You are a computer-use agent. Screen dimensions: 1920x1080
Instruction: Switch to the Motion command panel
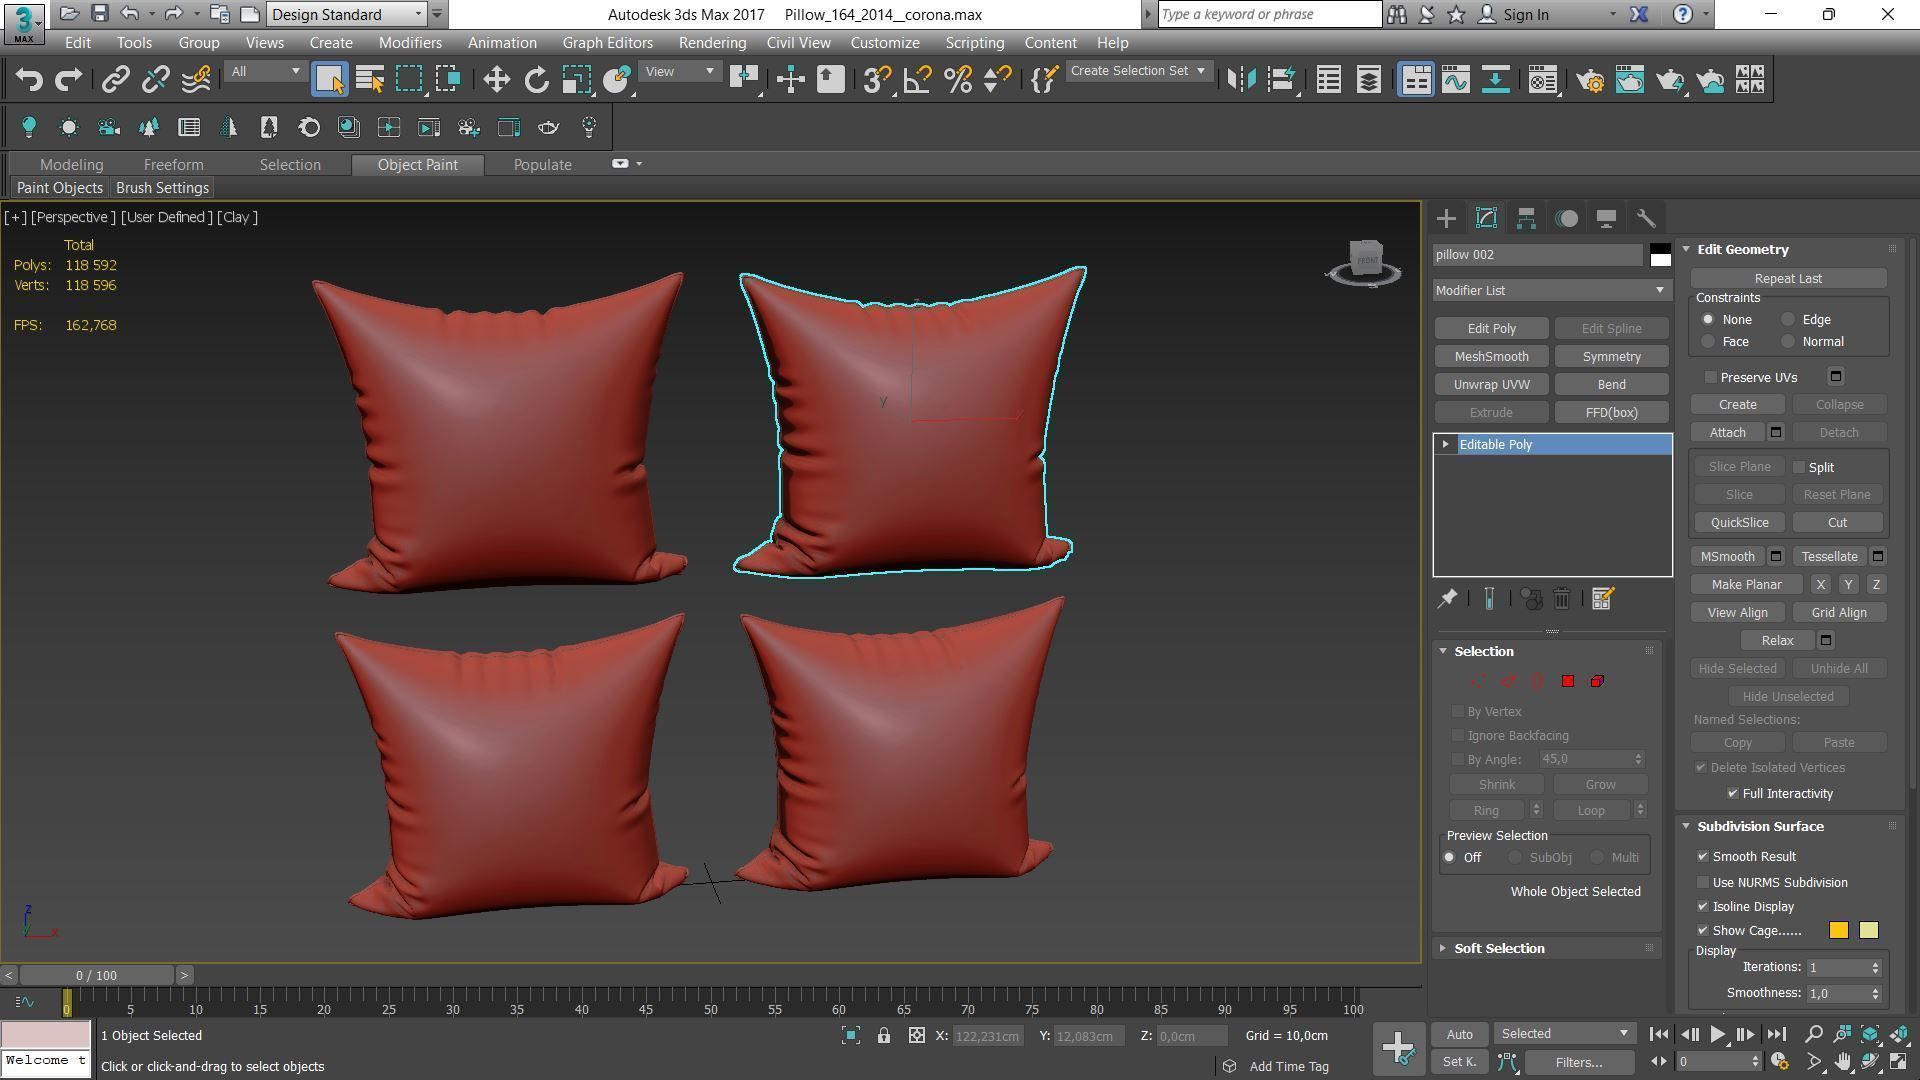1566,219
